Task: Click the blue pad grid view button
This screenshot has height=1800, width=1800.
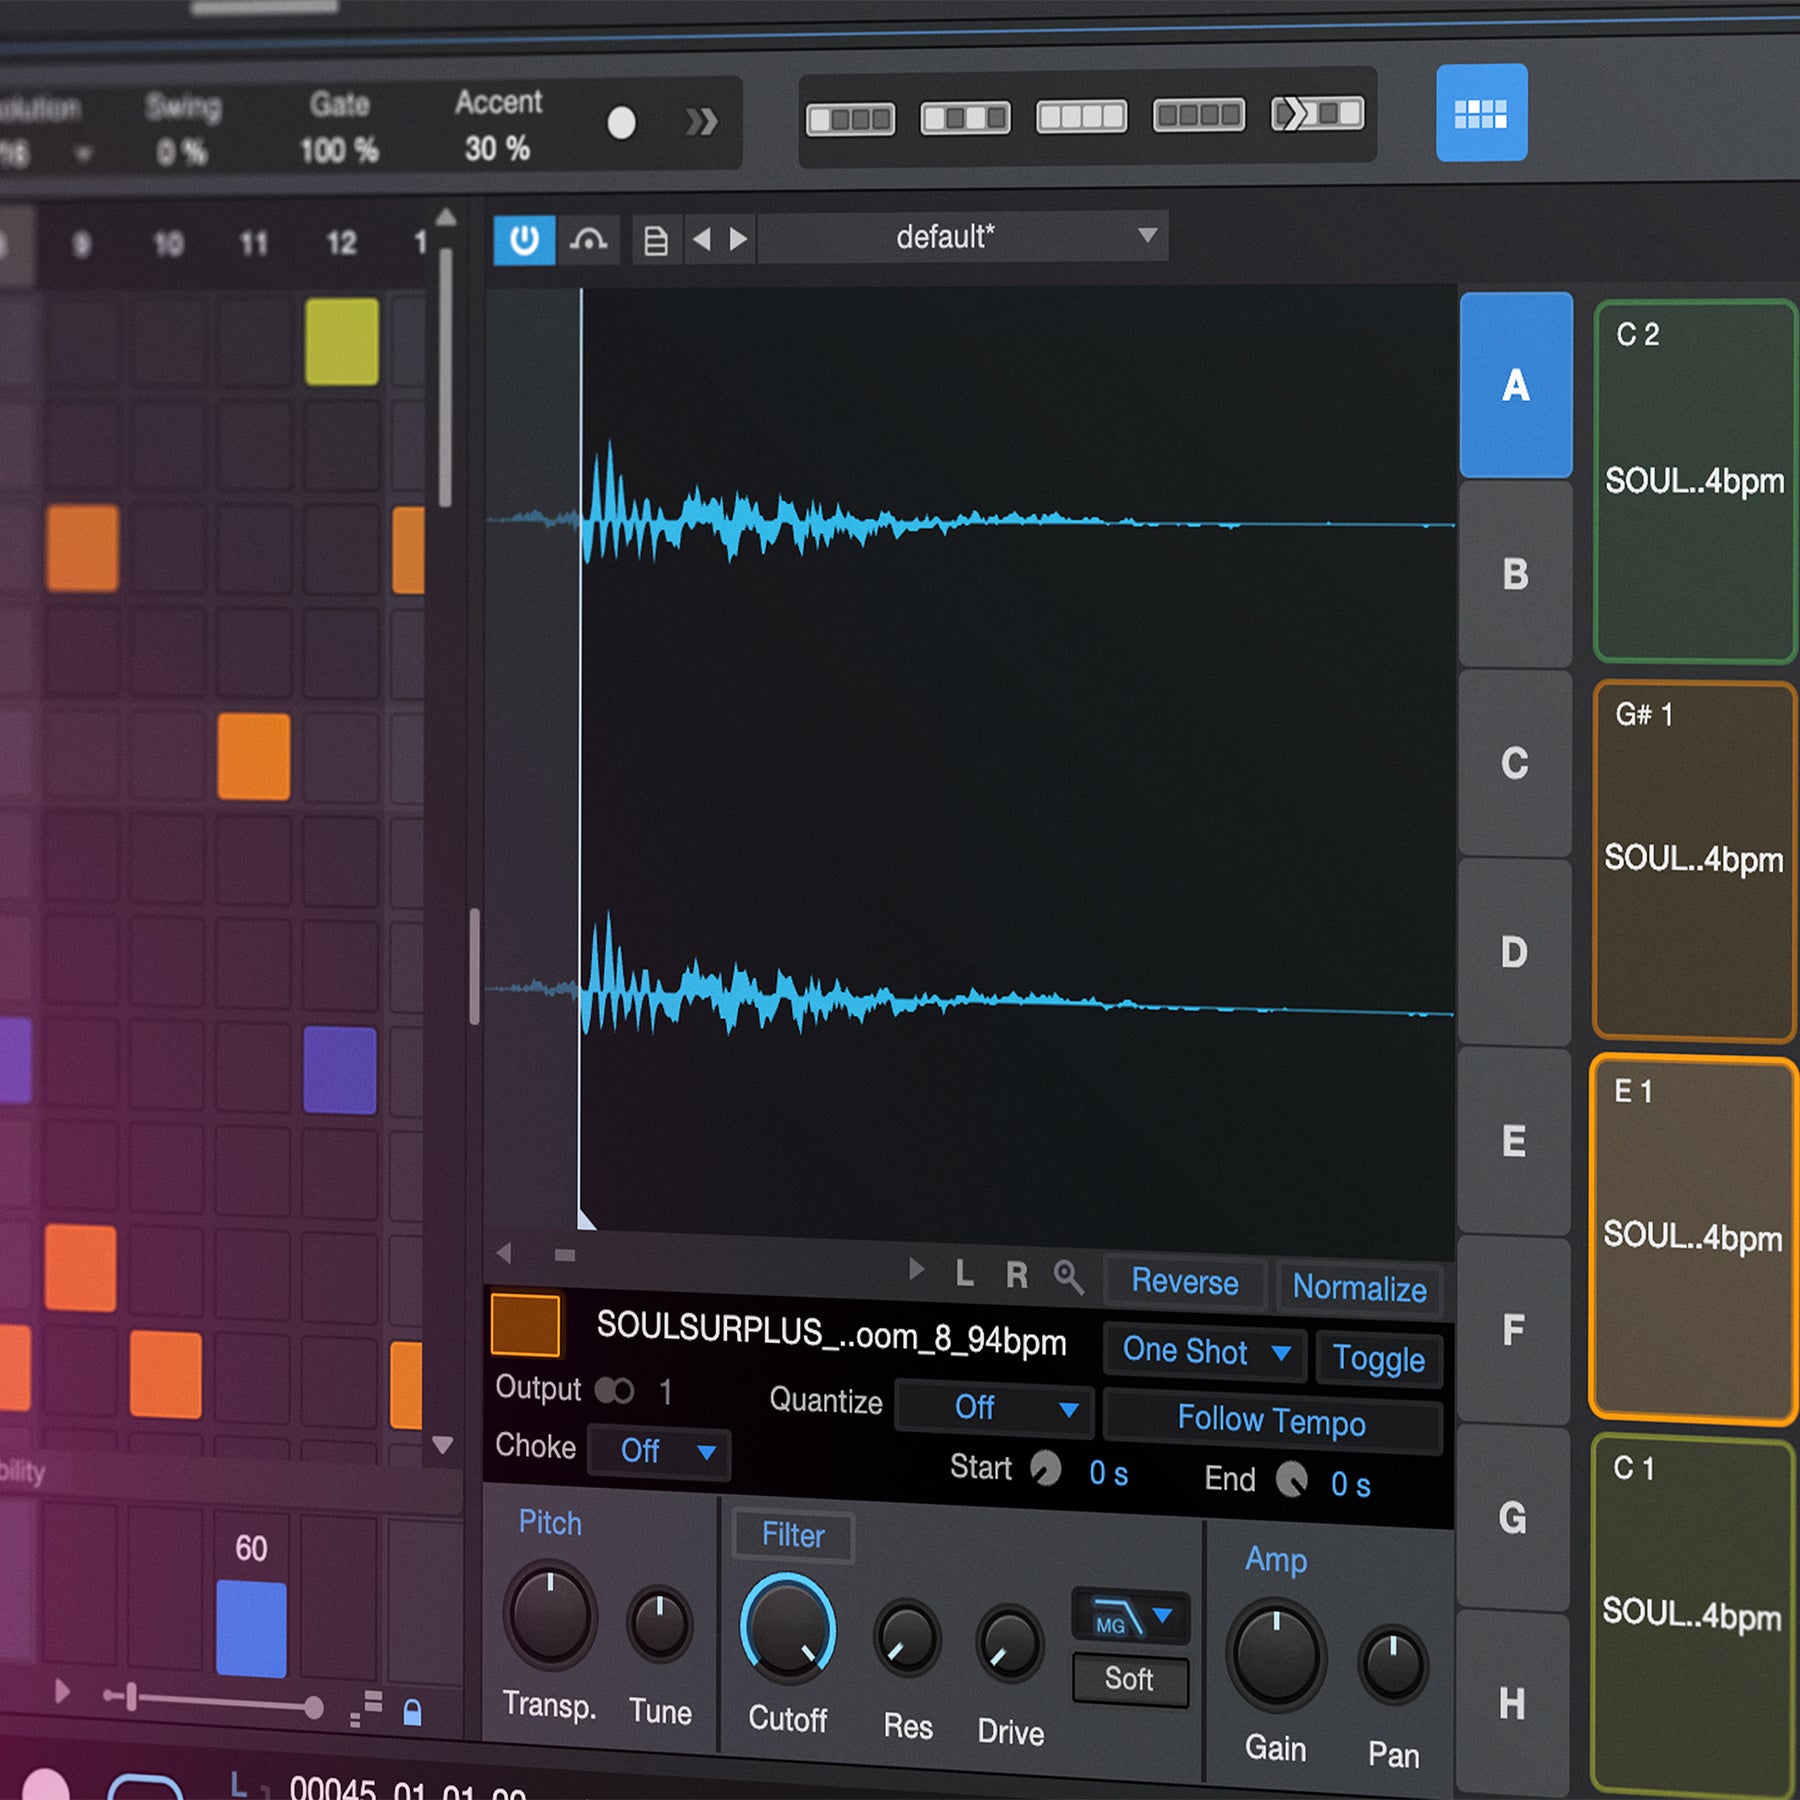Action: click(1481, 113)
